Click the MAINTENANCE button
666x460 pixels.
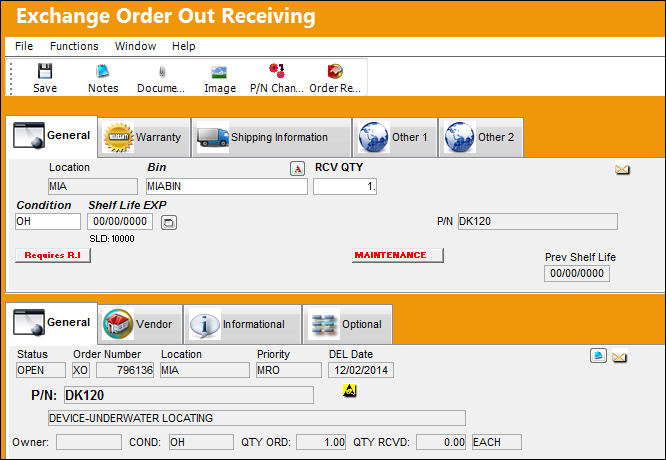(x=398, y=255)
